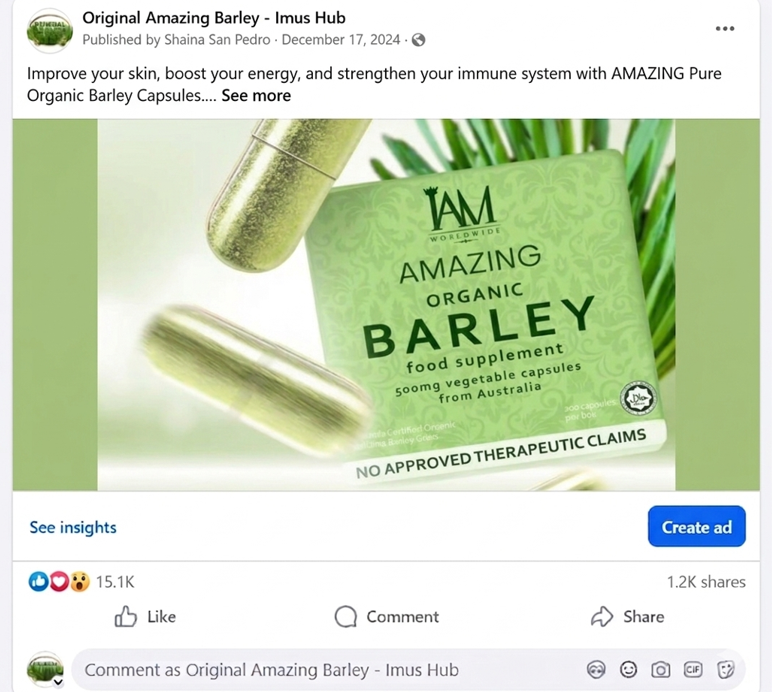
Task: Click the Comment speech bubble icon
Action: 346,616
